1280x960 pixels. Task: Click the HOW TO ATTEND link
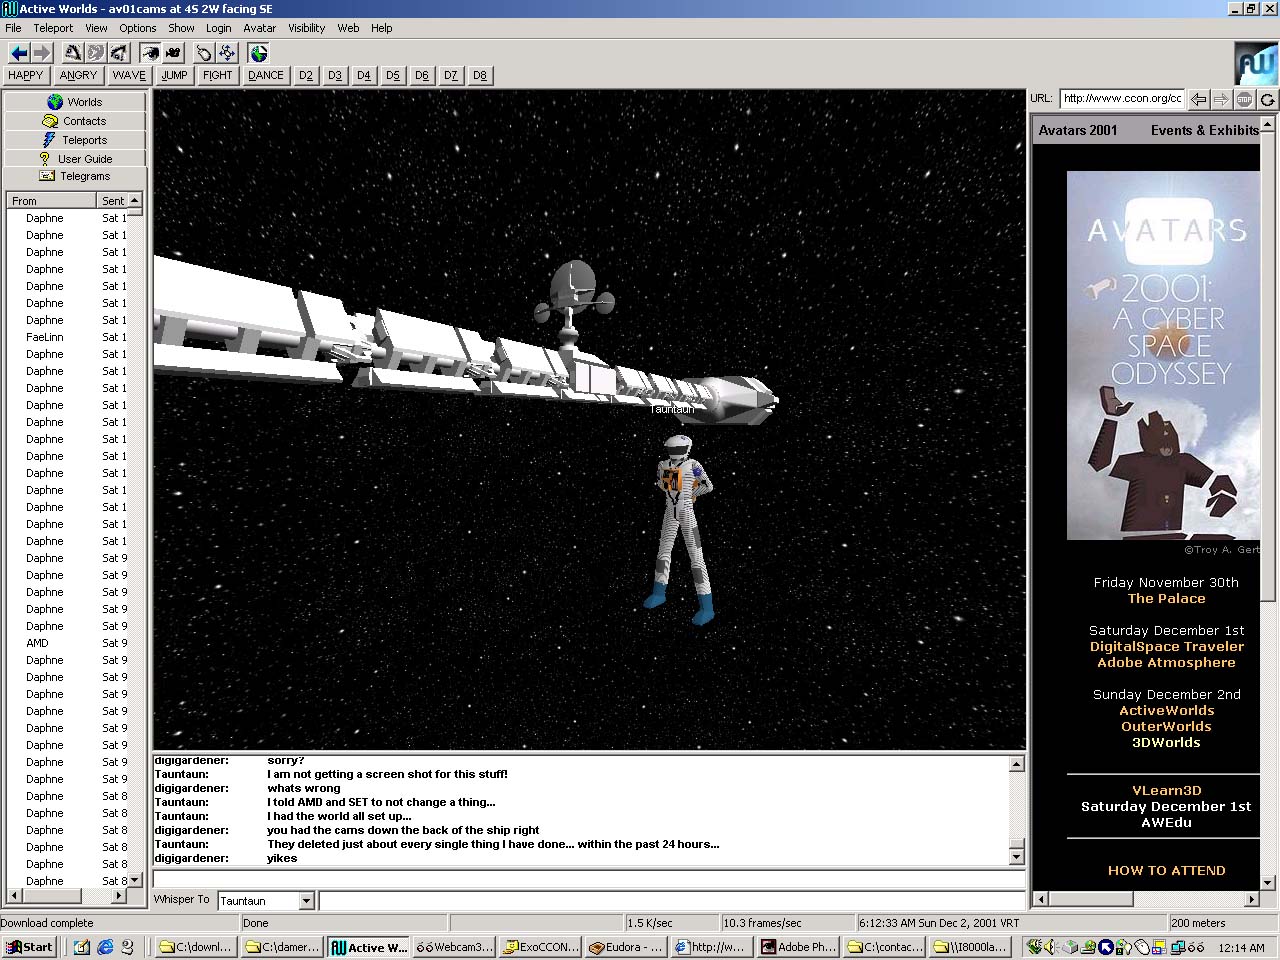coord(1166,870)
